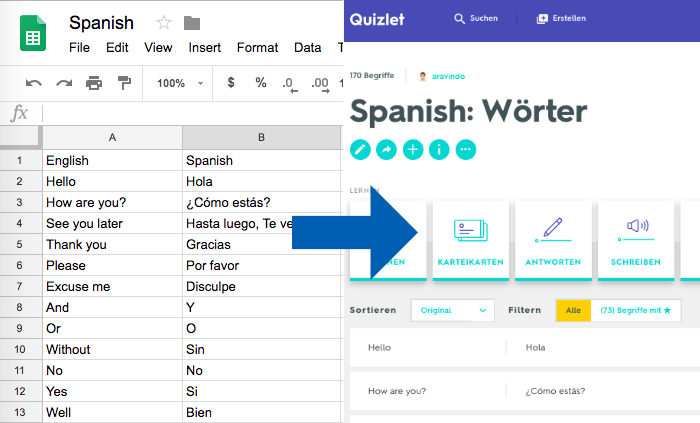Select cell See you later

(112, 223)
